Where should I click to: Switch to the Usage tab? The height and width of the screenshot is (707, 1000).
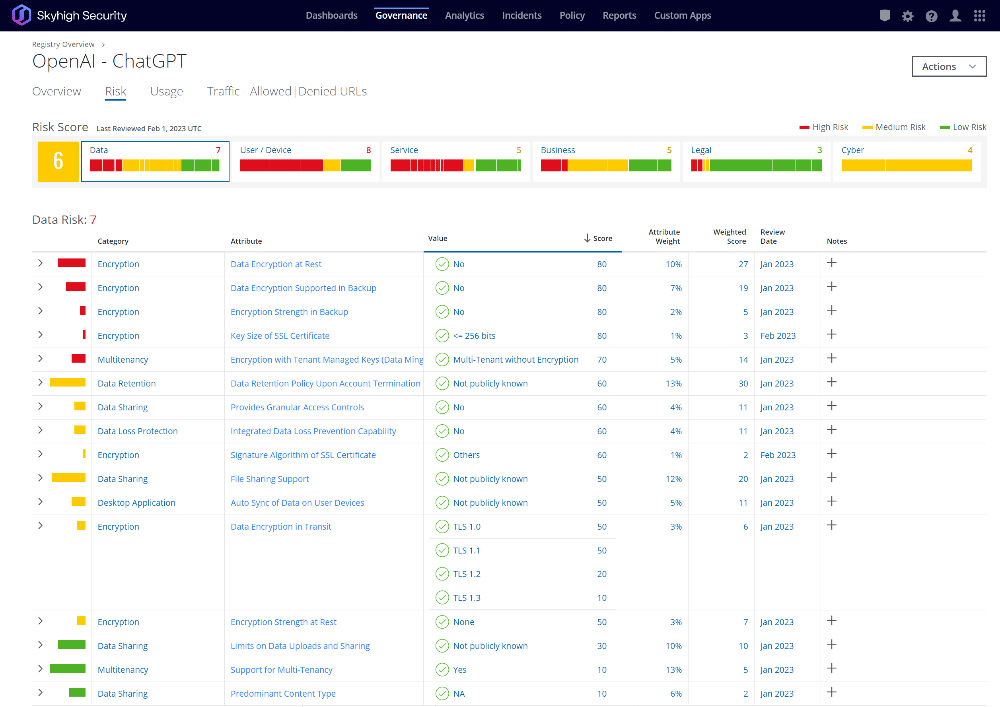pyautogui.click(x=166, y=91)
